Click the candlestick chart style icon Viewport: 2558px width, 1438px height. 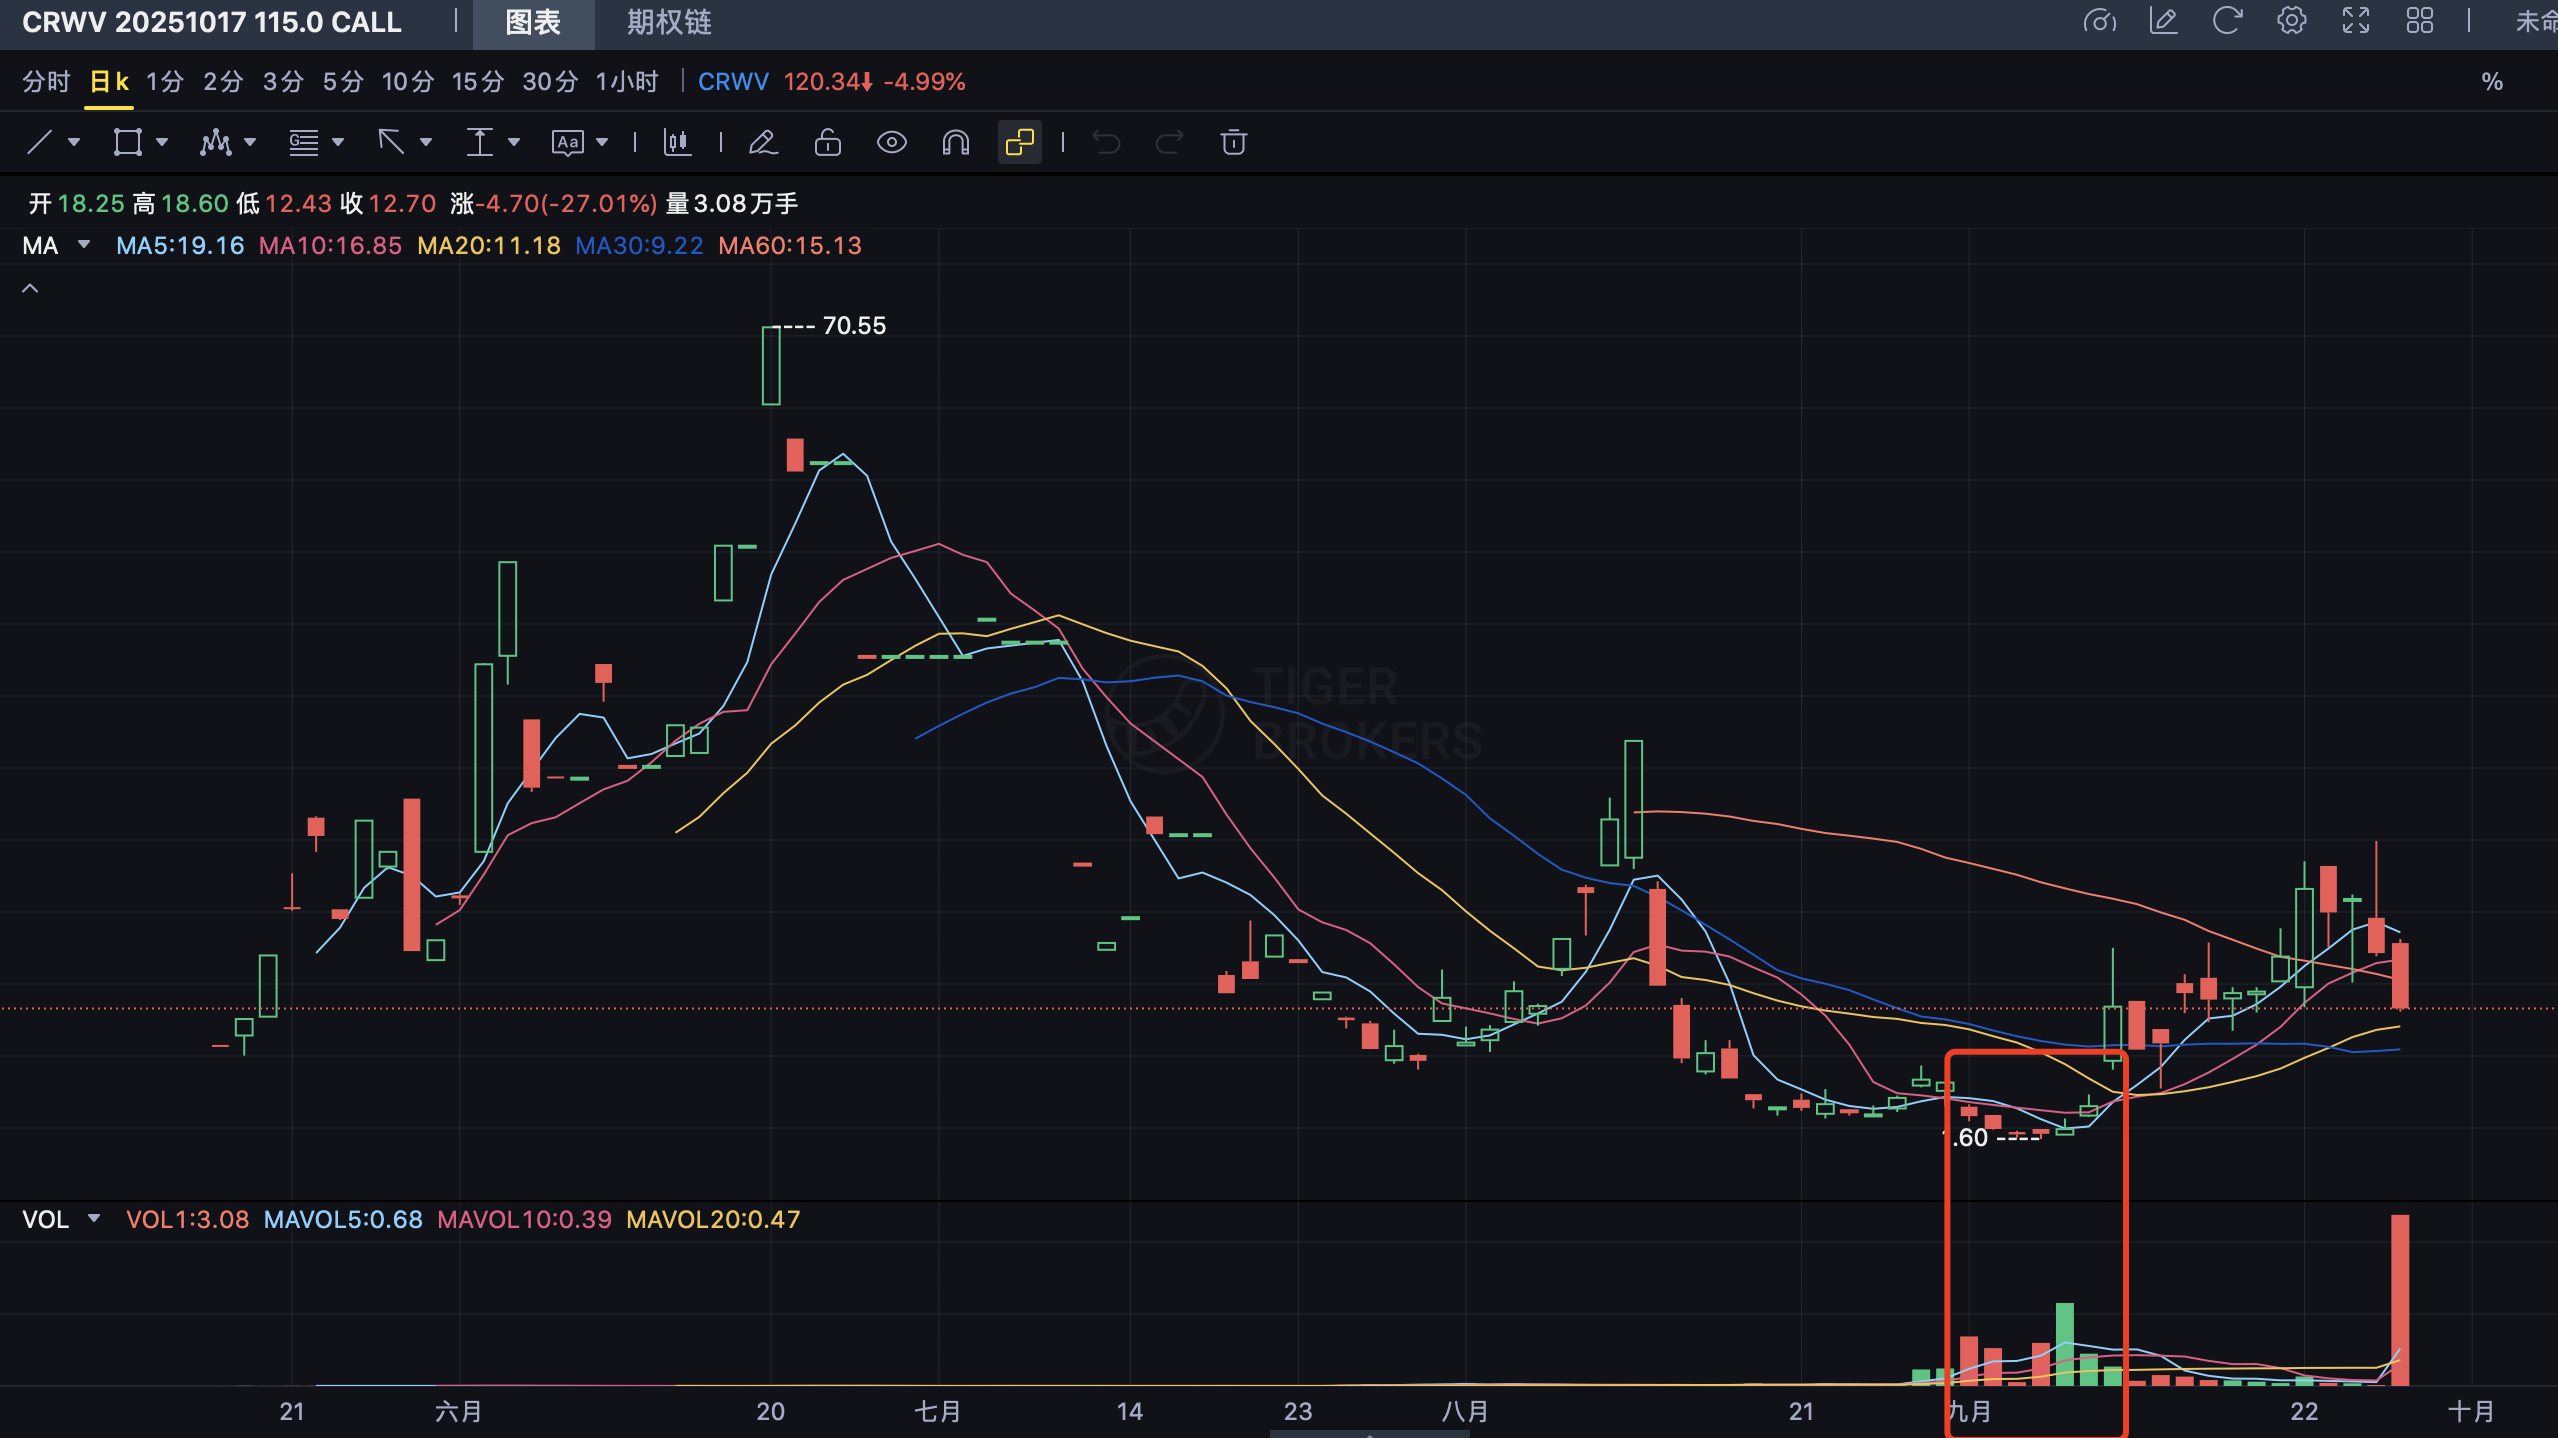[x=677, y=142]
